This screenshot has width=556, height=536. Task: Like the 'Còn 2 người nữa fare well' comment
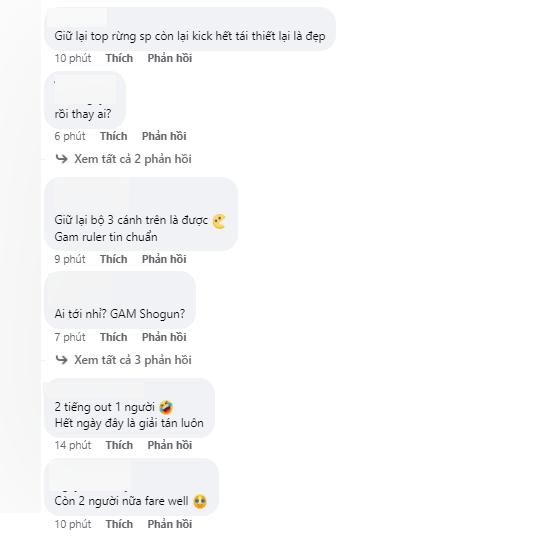click(119, 524)
